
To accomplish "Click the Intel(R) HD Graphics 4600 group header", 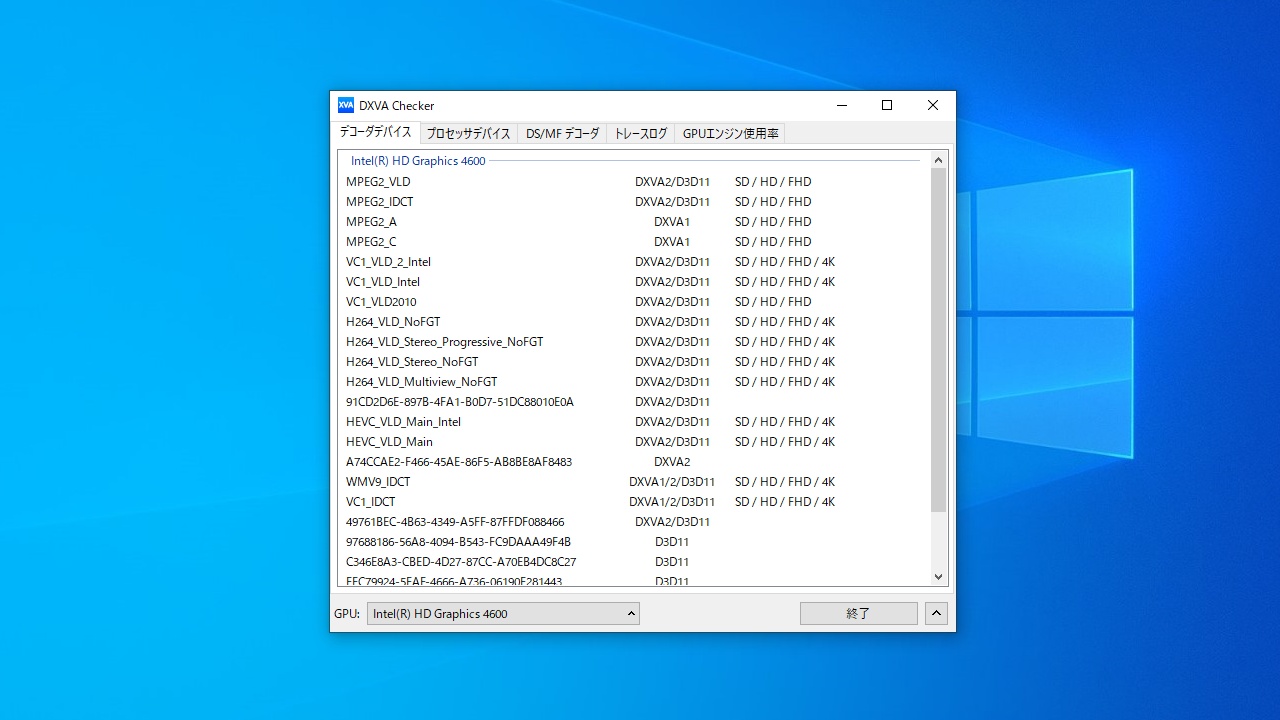I will click(x=418, y=161).
